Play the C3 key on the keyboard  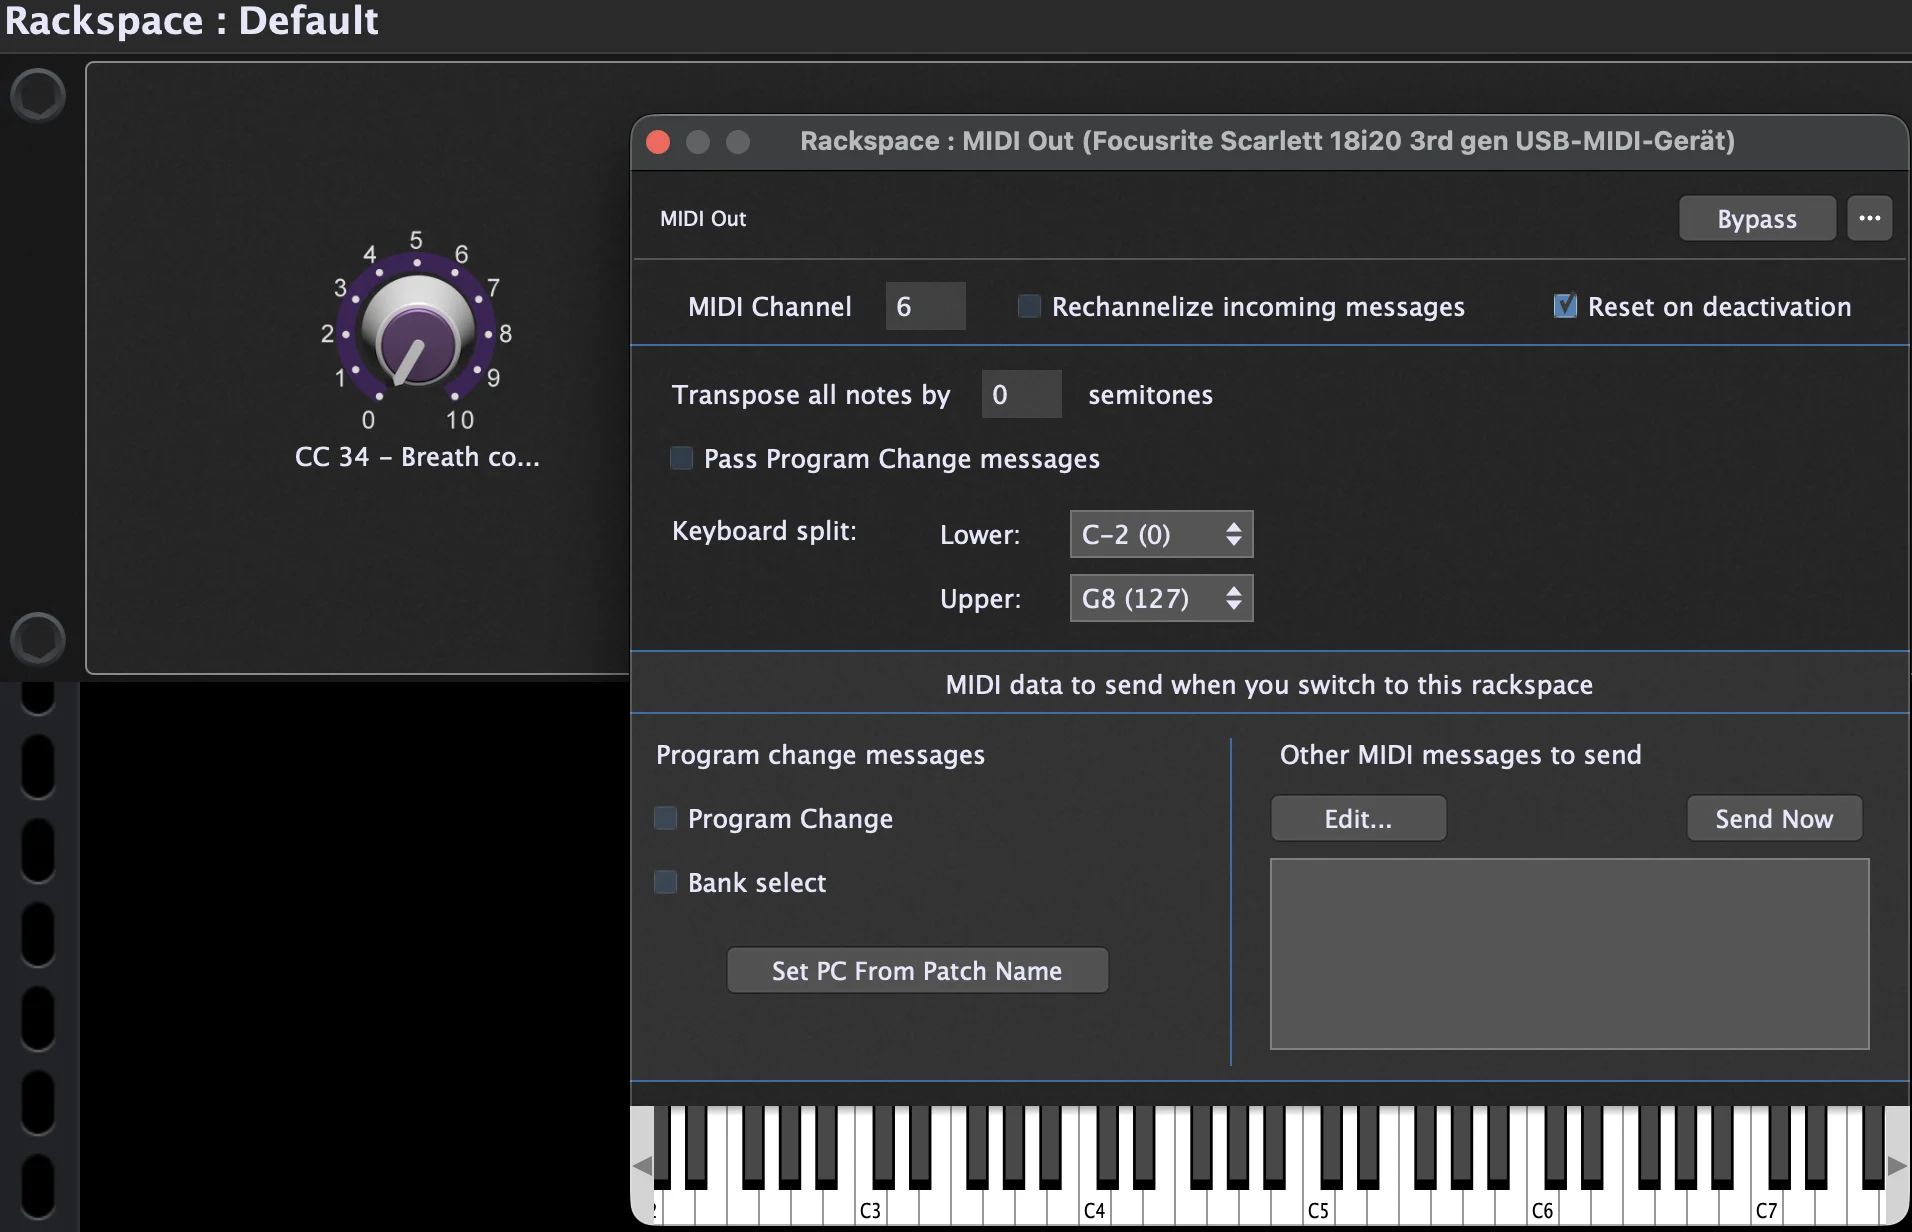(x=870, y=1208)
